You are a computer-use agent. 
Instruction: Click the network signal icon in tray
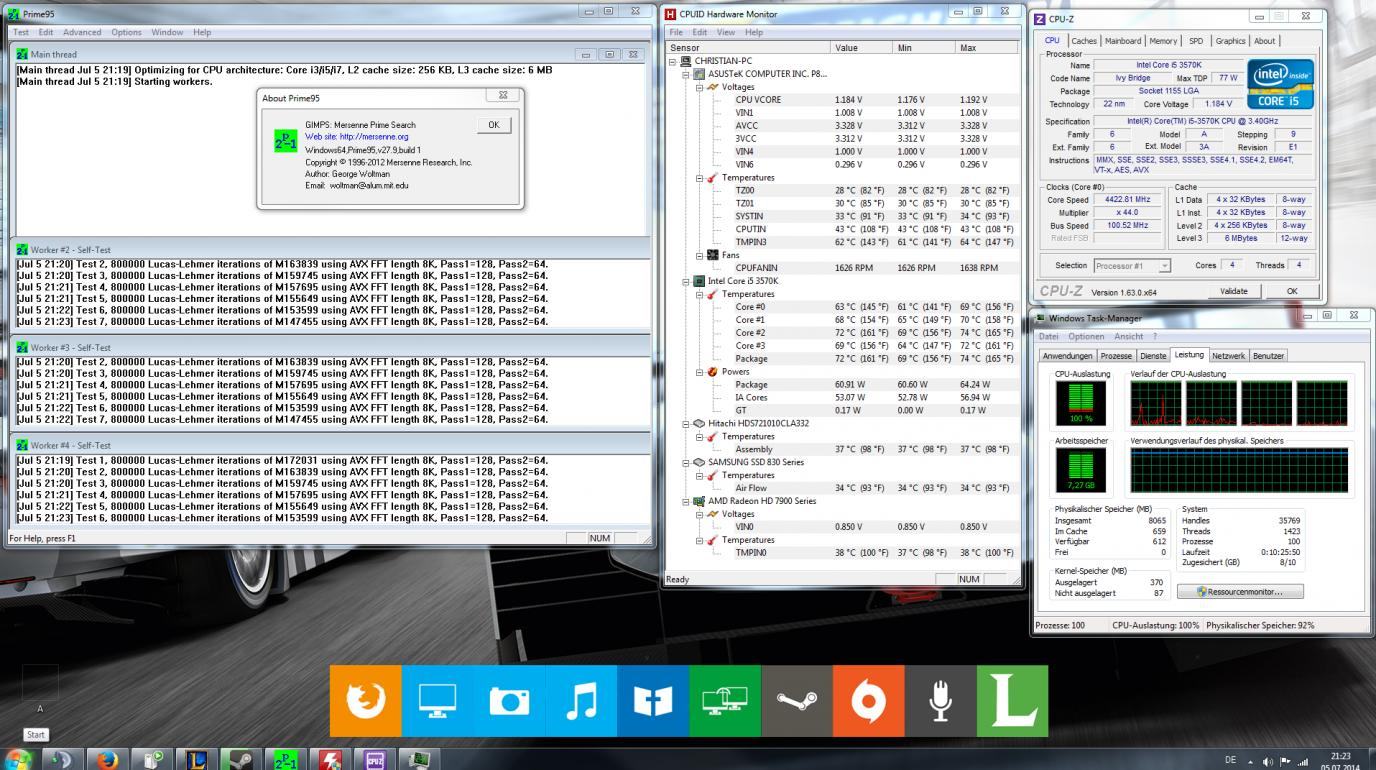point(1302,760)
